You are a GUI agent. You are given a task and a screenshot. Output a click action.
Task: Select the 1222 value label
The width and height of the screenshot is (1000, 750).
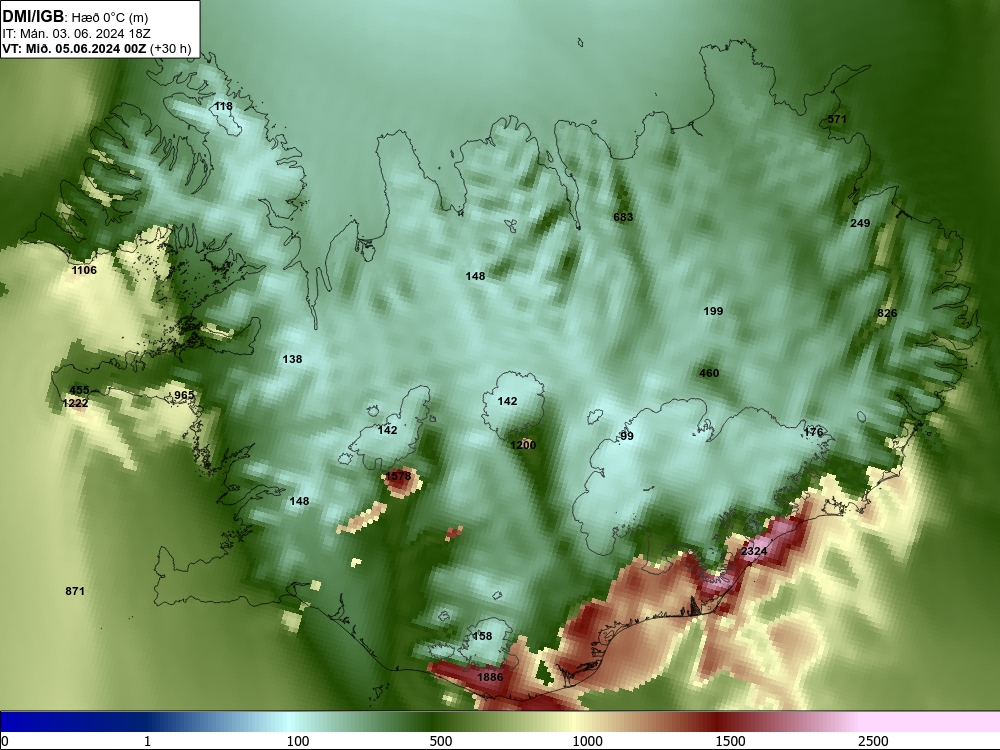tap(75, 403)
